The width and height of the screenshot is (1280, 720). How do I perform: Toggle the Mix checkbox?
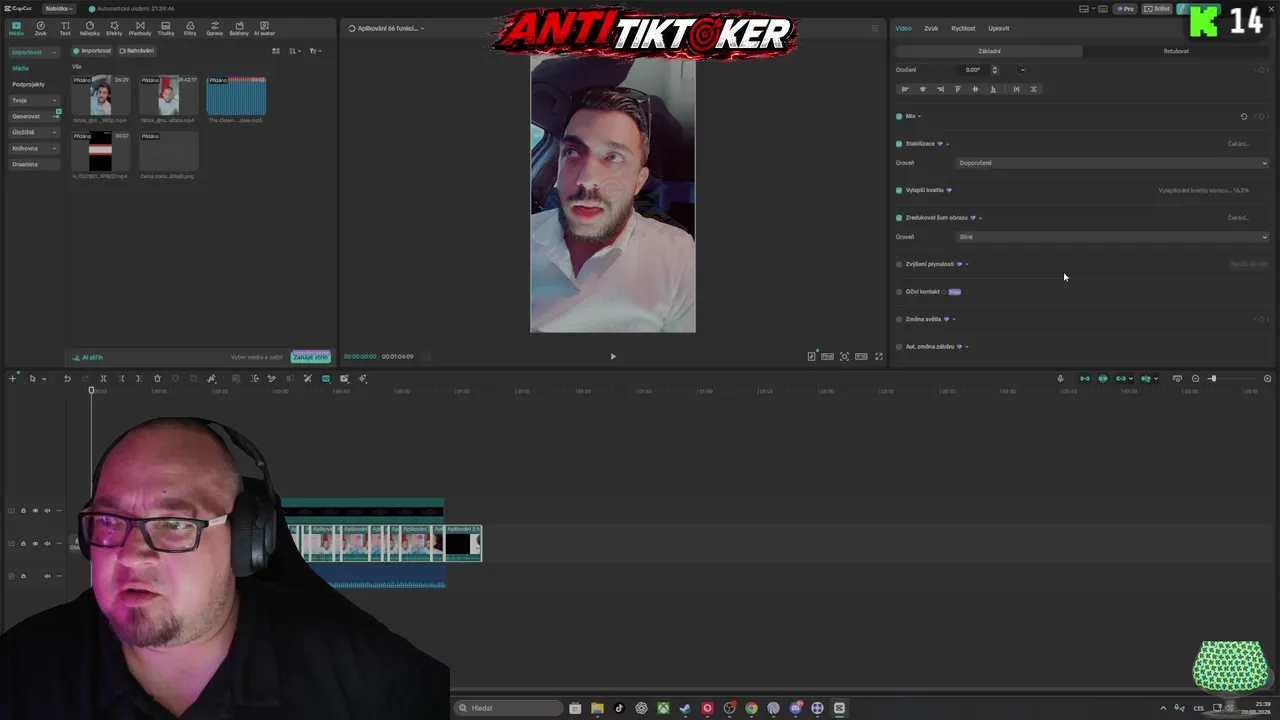tap(899, 116)
